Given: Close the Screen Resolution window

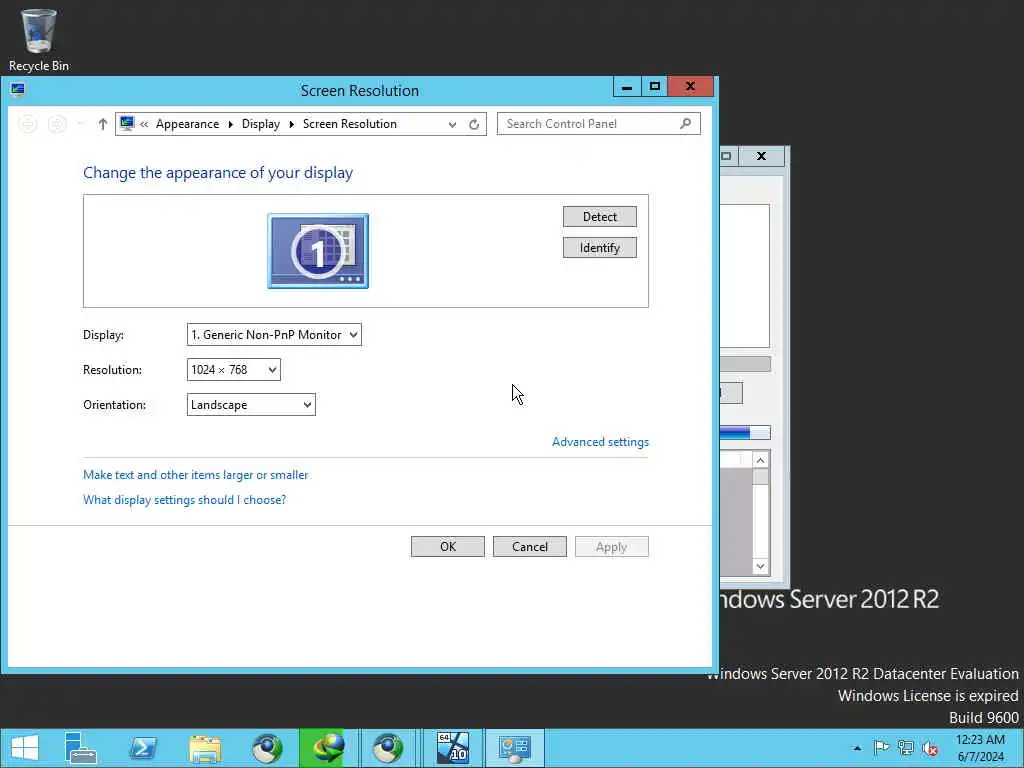Looking at the screenshot, I should (690, 87).
